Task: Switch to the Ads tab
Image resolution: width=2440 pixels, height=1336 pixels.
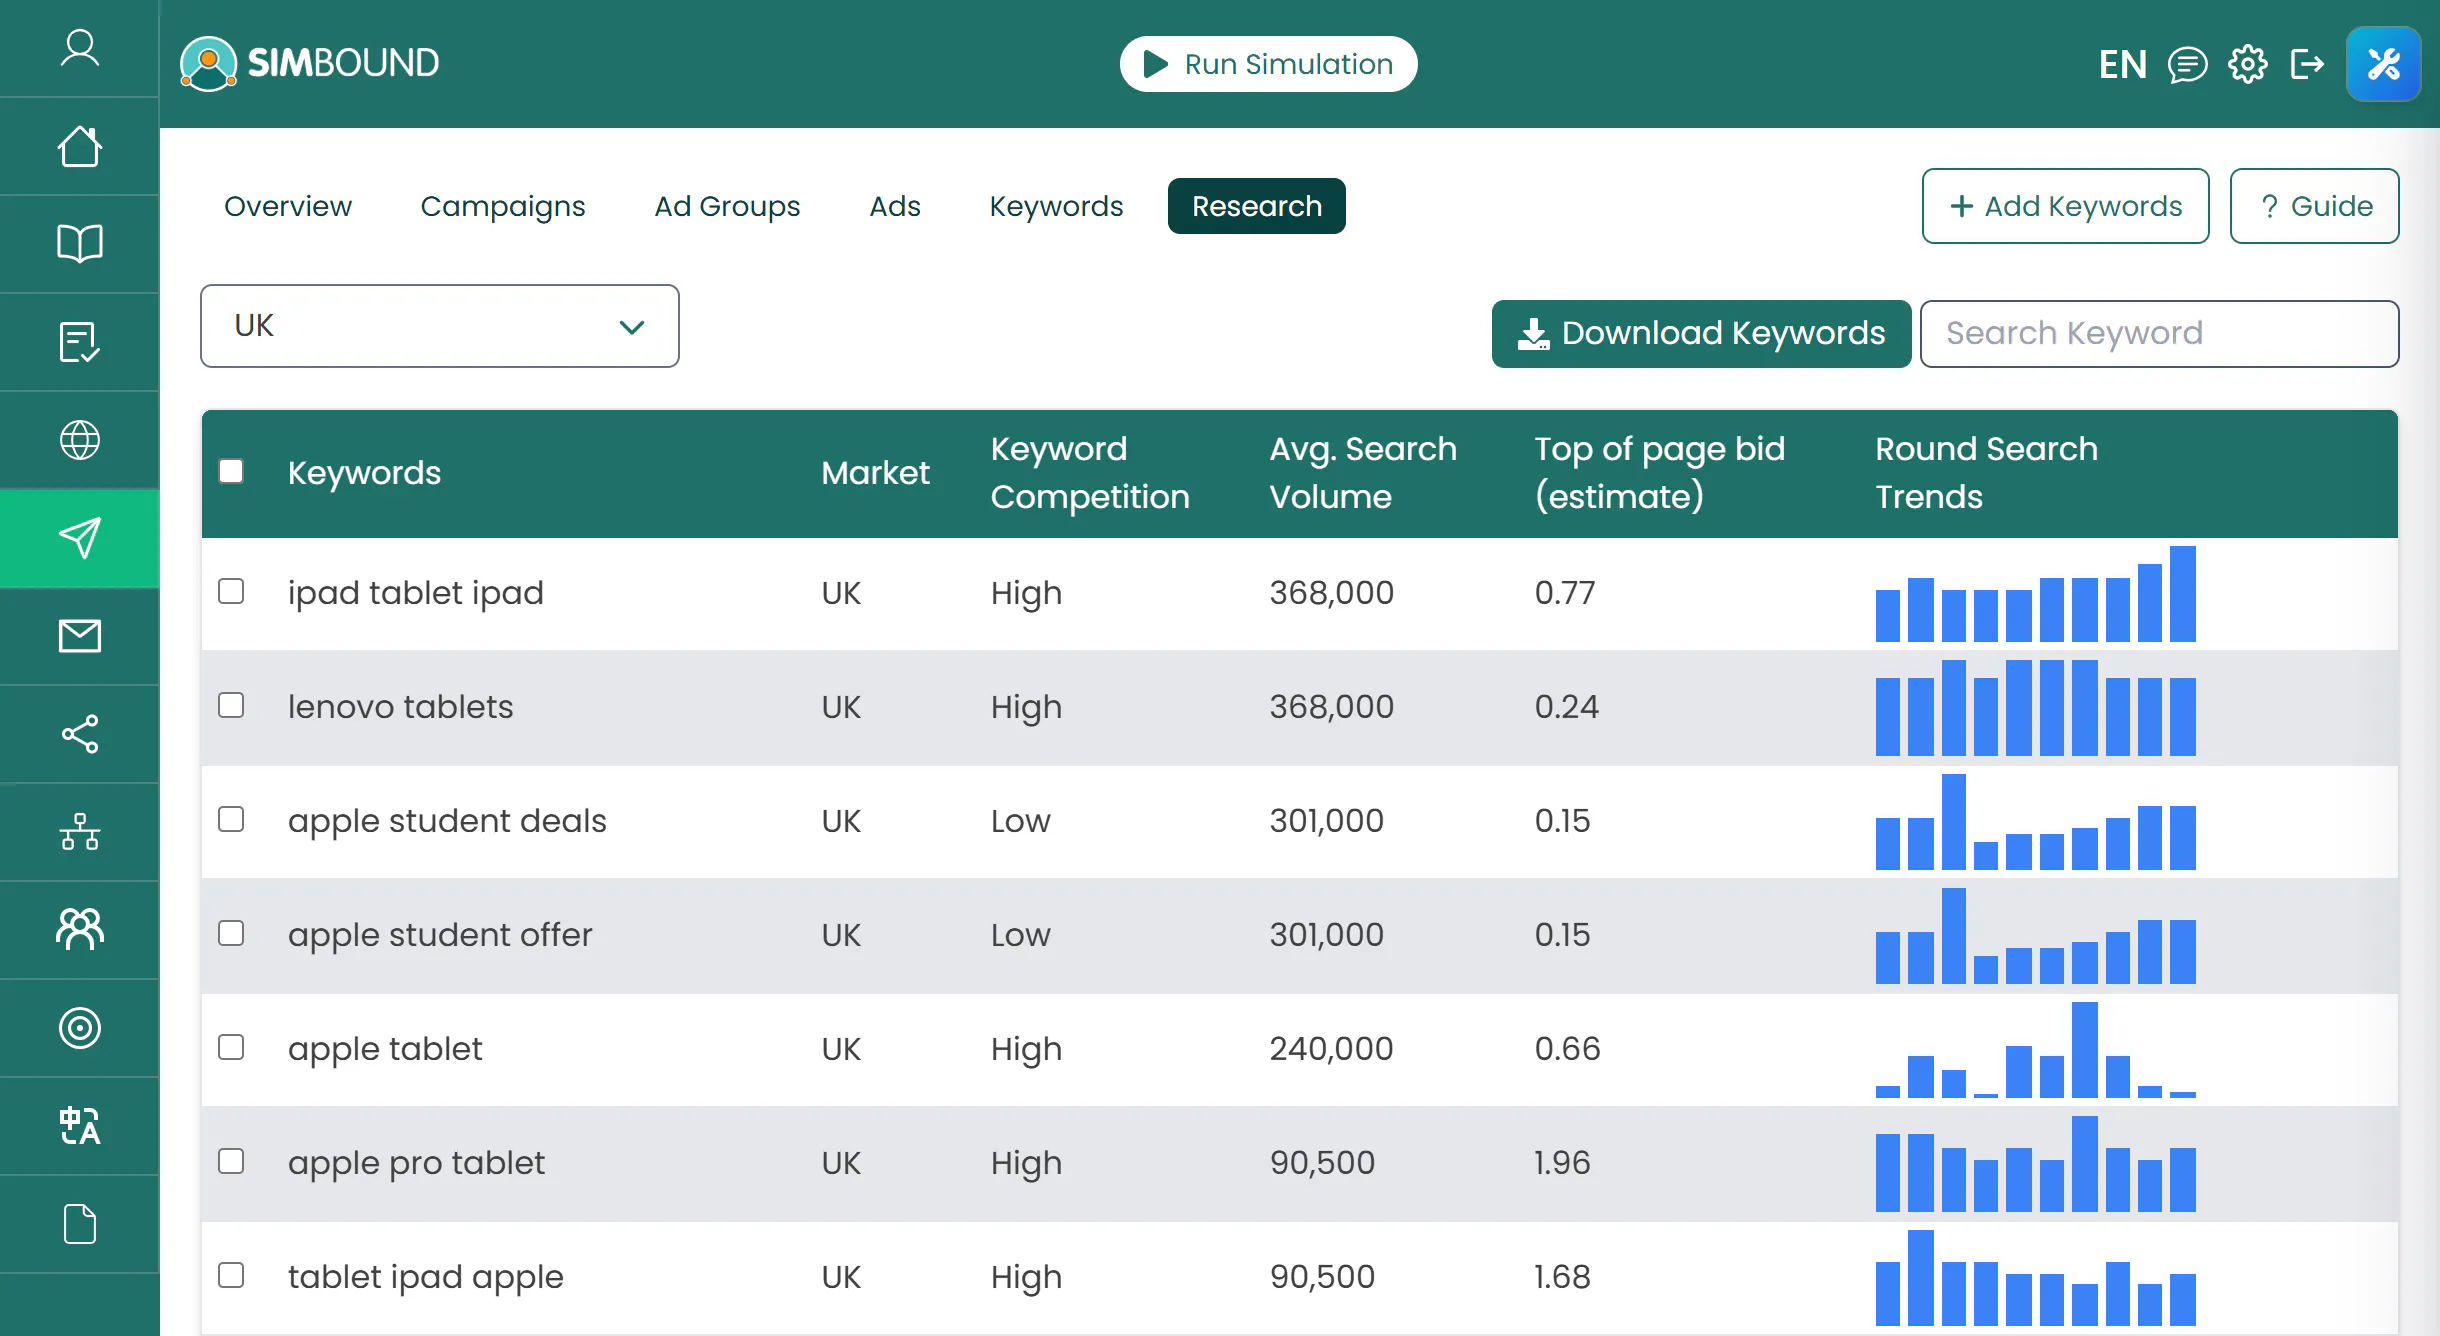Action: (x=895, y=206)
